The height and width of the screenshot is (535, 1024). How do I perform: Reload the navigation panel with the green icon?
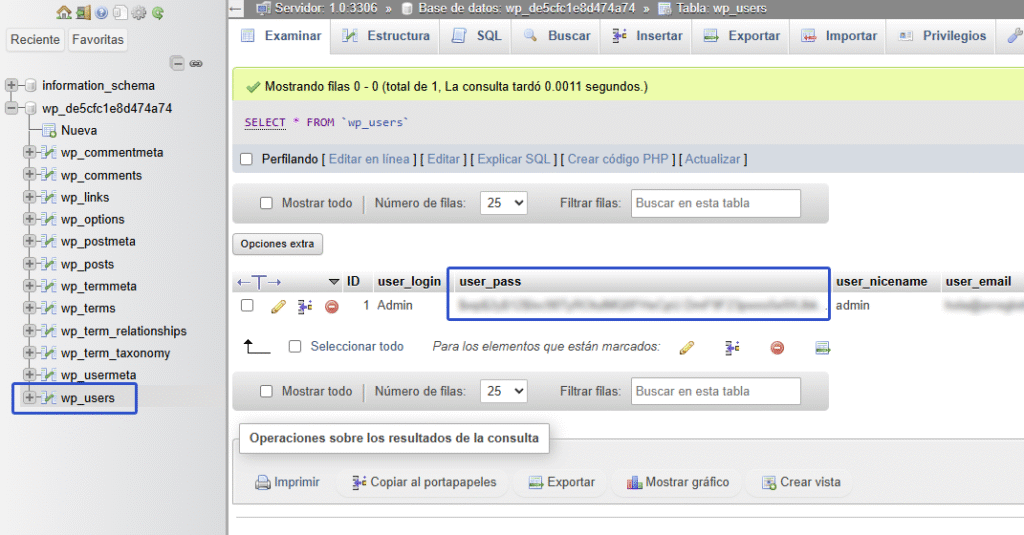tap(157, 12)
